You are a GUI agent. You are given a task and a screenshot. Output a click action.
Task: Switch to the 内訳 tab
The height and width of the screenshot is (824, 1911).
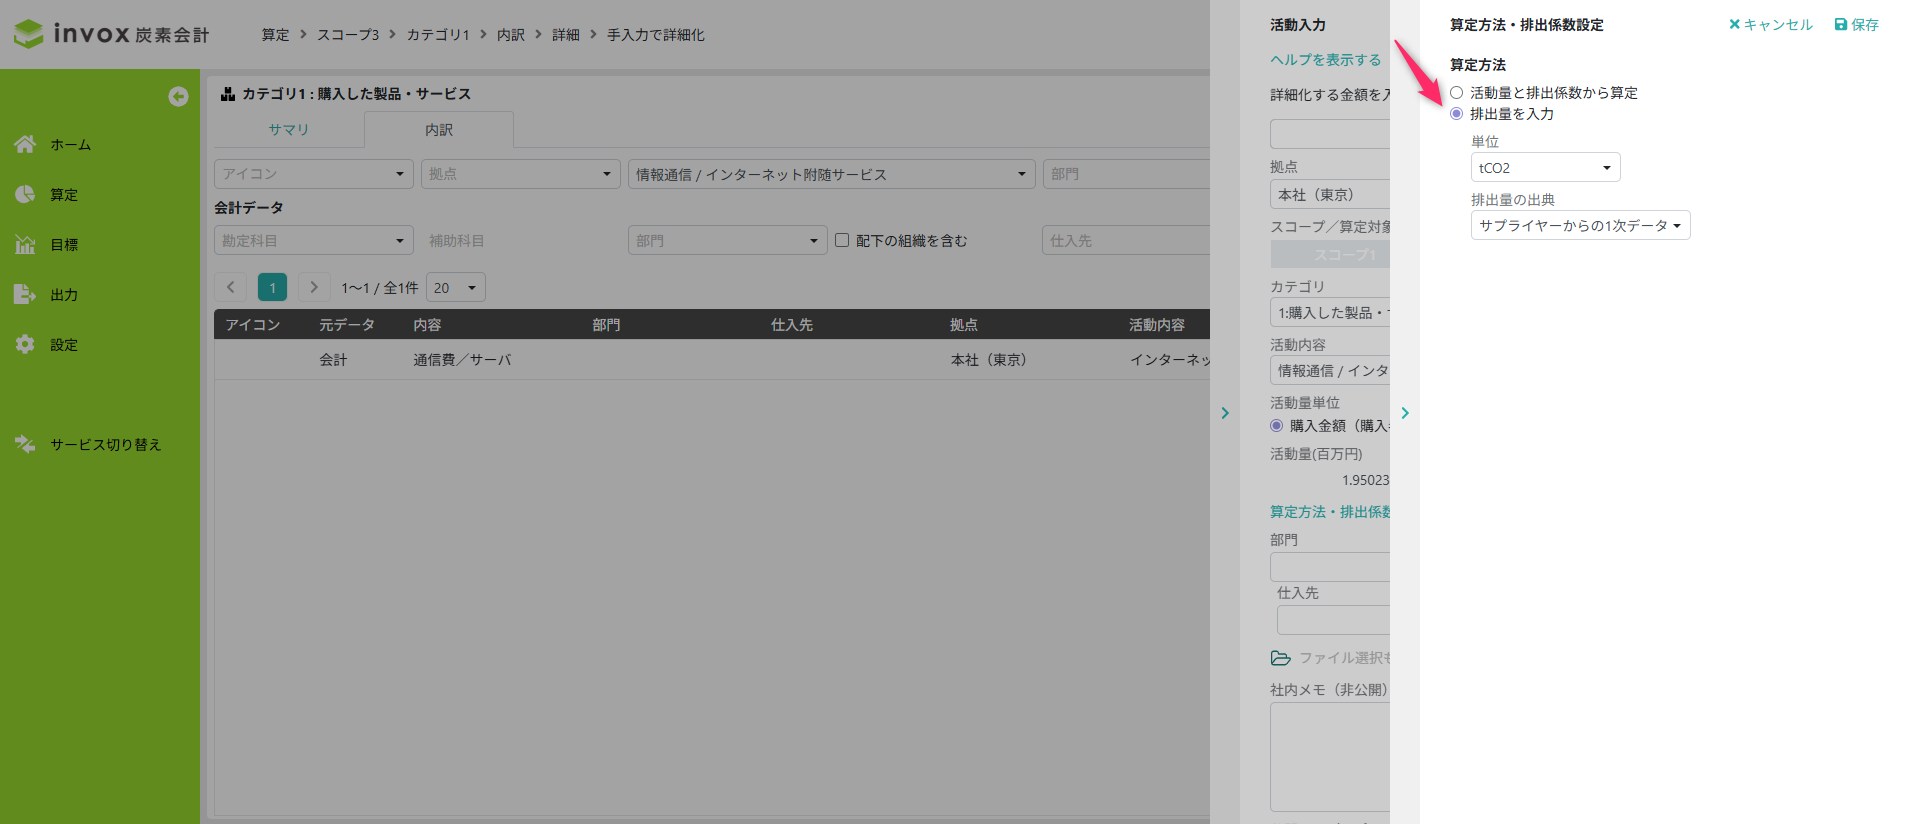tap(438, 130)
